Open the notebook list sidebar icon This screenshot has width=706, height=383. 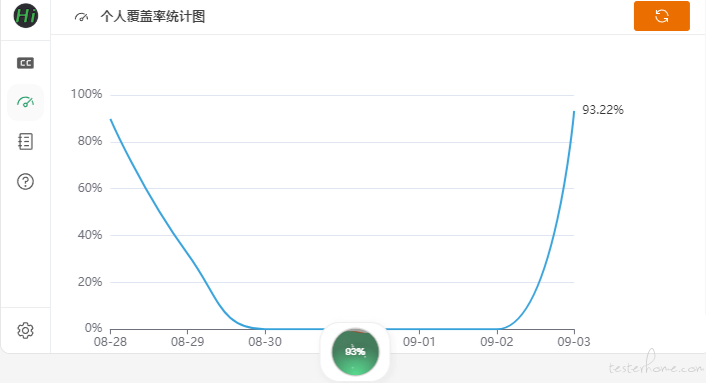25,141
